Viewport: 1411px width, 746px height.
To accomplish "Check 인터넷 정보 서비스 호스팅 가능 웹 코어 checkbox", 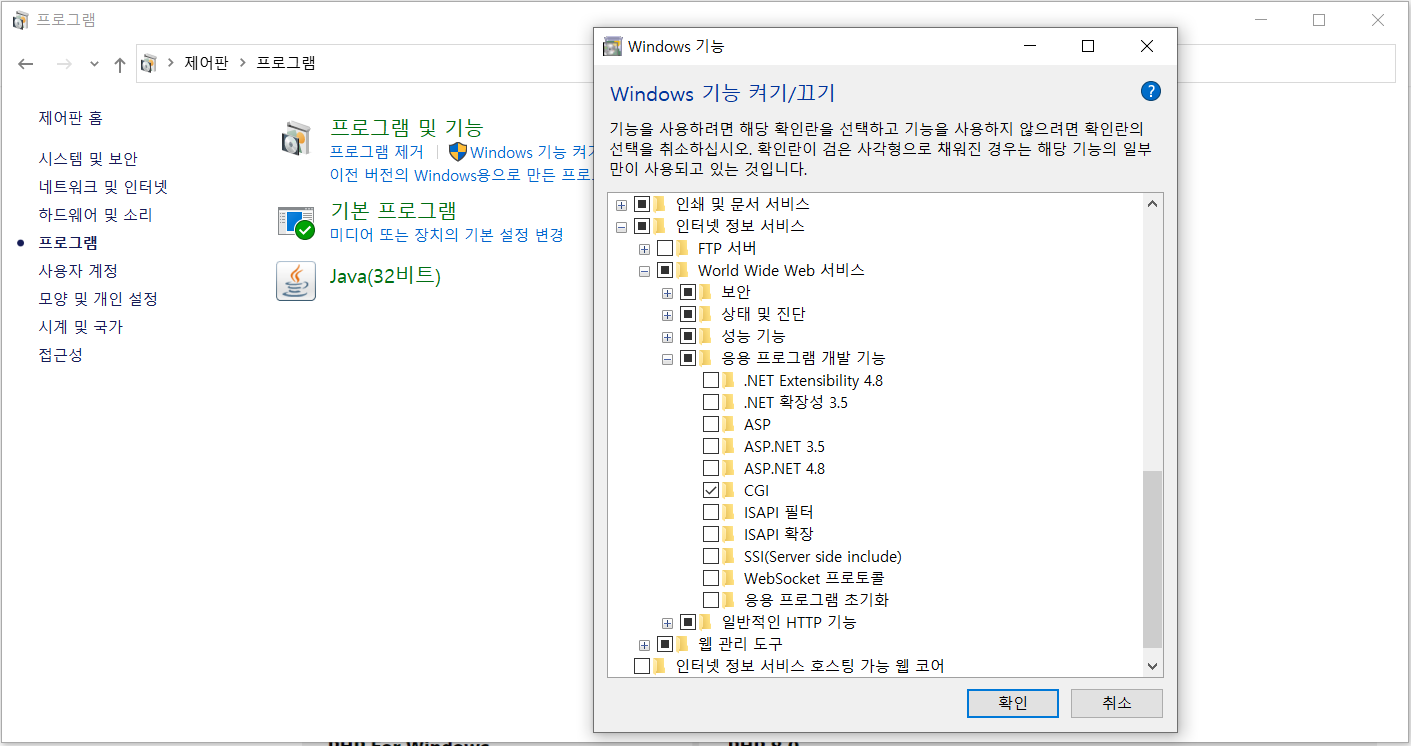I will click(642, 666).
